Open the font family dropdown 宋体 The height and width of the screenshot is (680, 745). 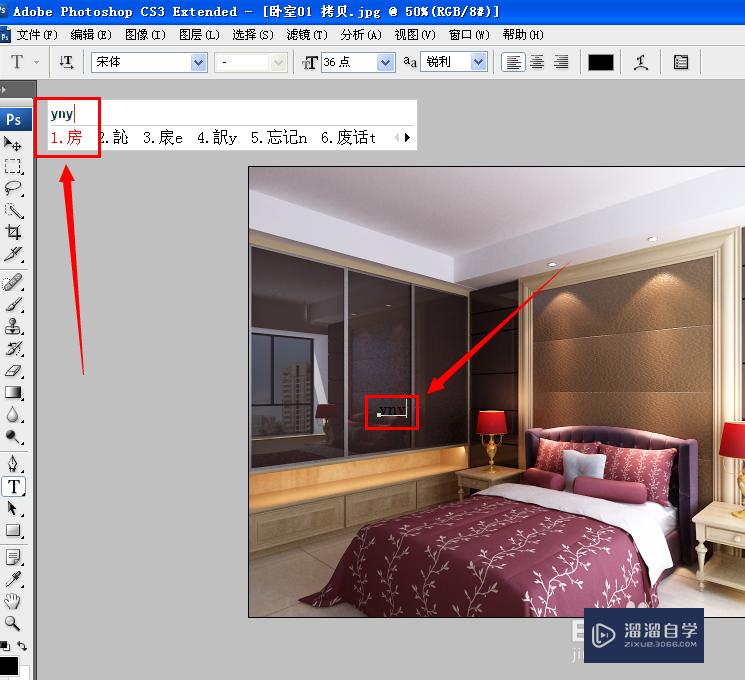(x=199, y=62)
